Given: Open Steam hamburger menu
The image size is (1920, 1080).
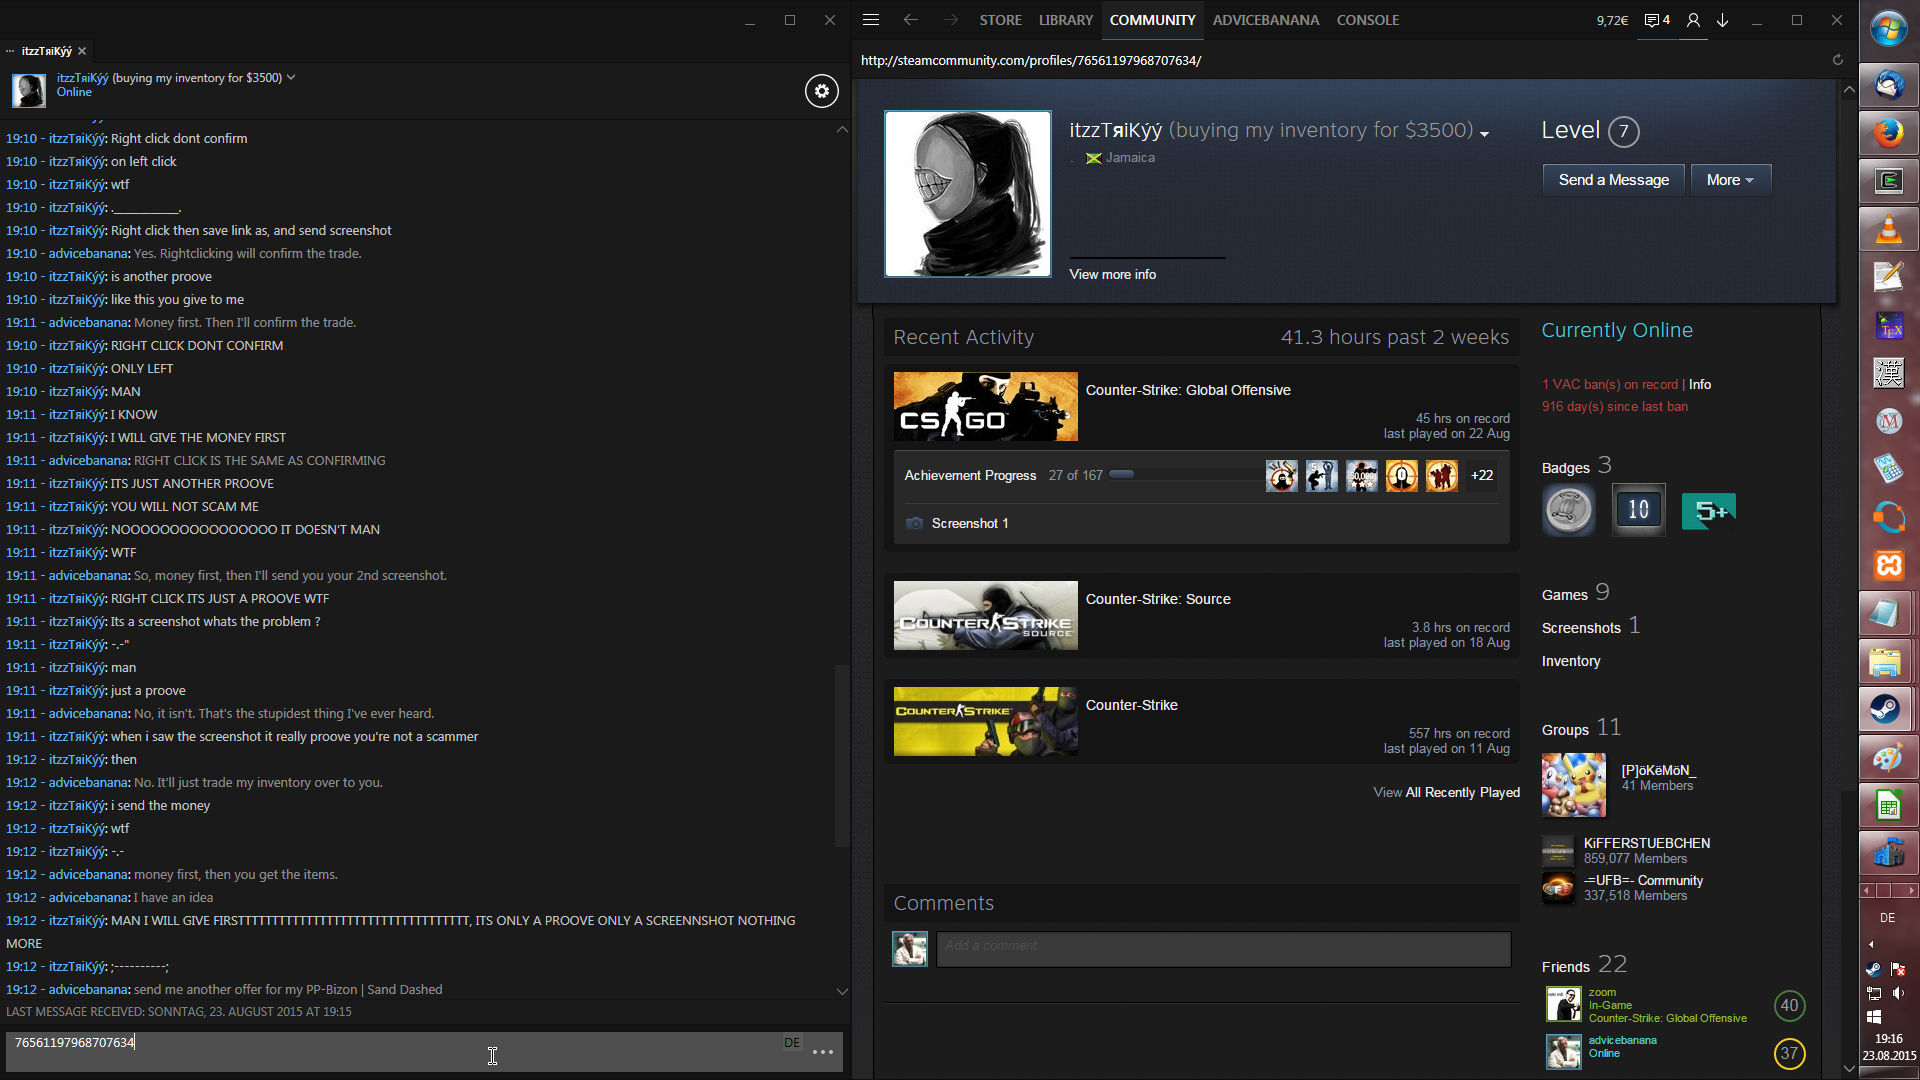Looking at the screenshot, I should coord(871,20).
